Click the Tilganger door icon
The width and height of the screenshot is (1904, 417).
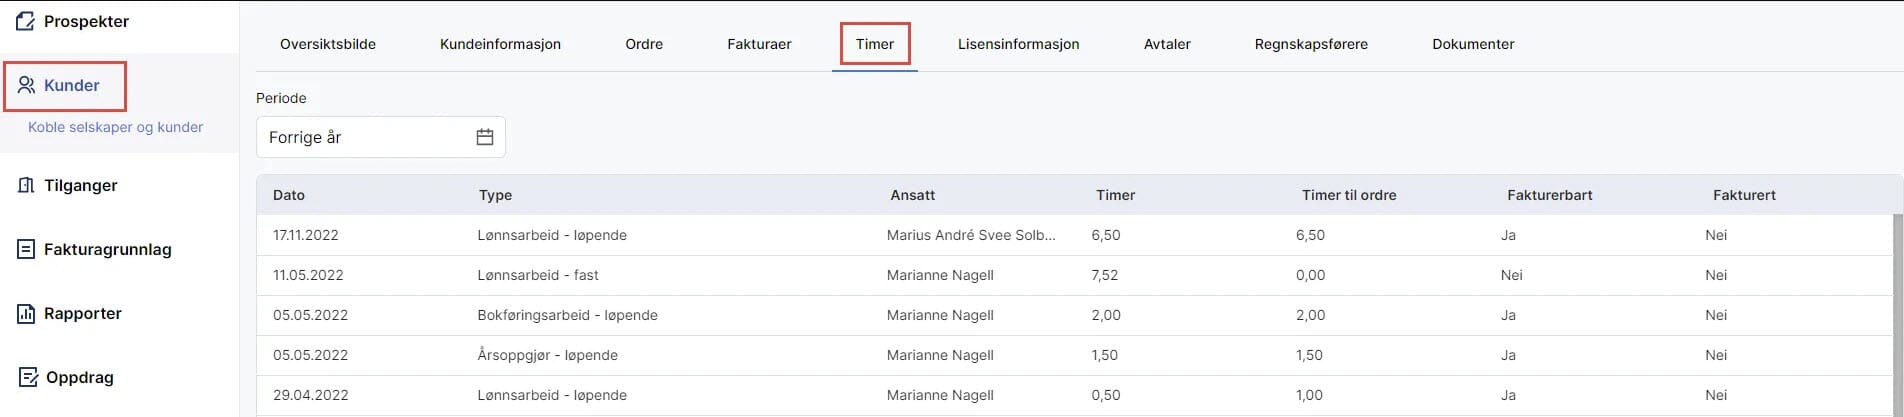click(27, 185)
